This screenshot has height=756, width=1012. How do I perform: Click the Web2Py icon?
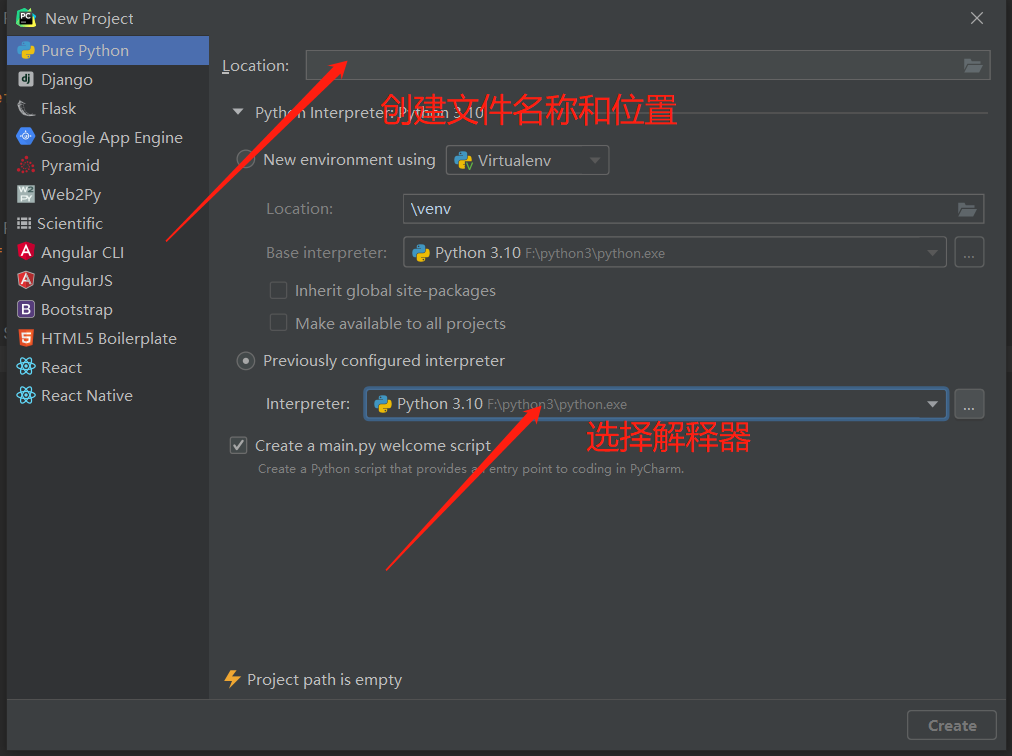point(26,194)
